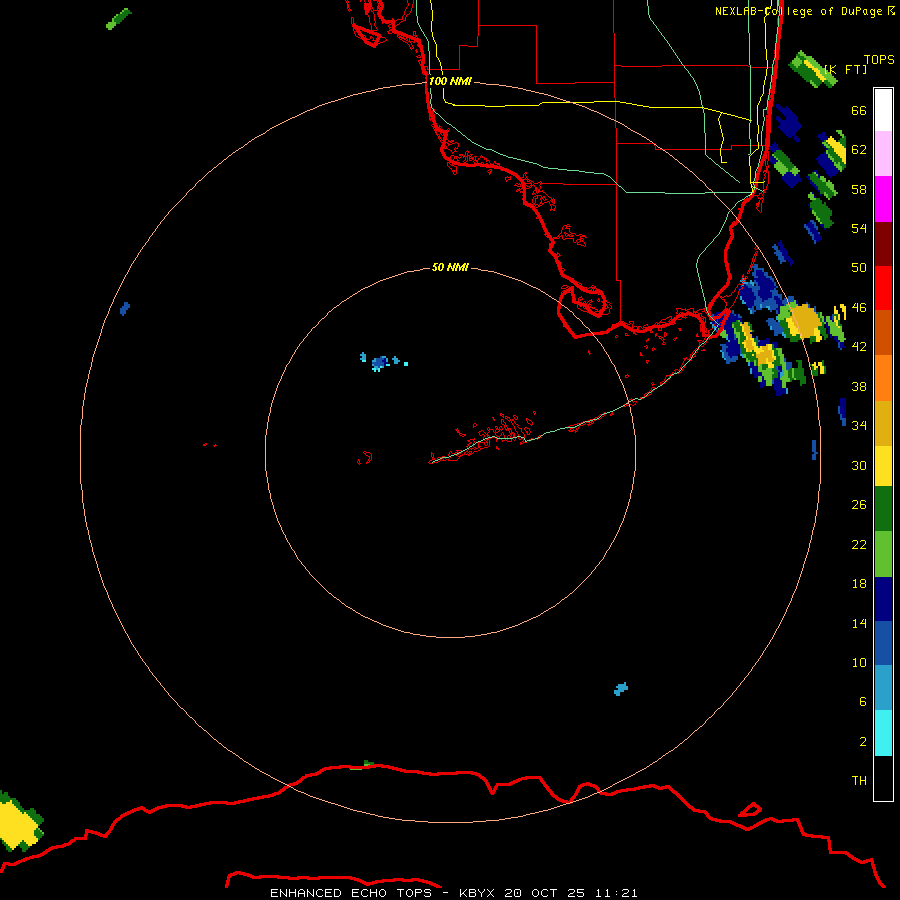Image resolution: width=900 pixels, height=900 pixels.
Task: Select the '50' scale label
Action: click(859, 268)
